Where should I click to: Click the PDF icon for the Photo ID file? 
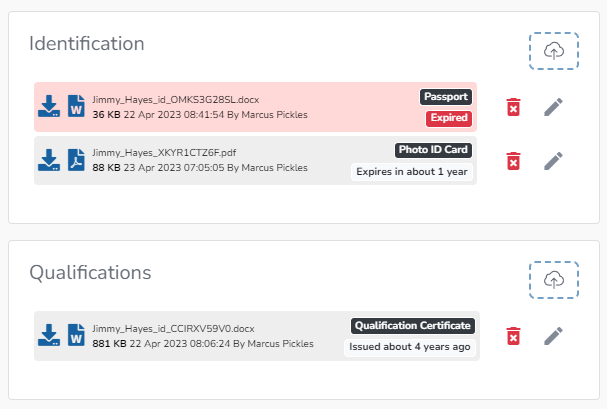77,160
